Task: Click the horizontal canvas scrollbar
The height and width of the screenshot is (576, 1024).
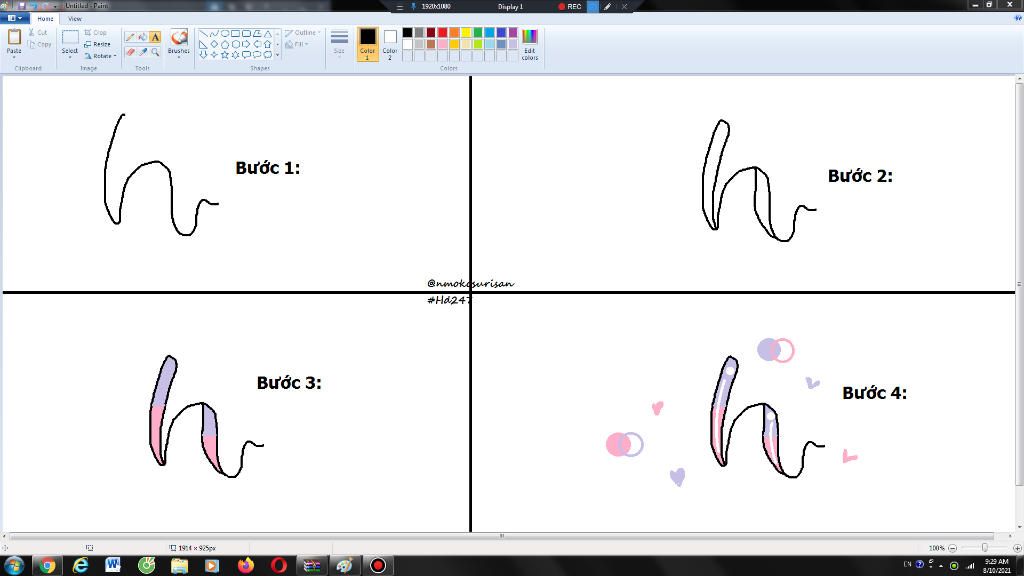Action: coord(502,536)
